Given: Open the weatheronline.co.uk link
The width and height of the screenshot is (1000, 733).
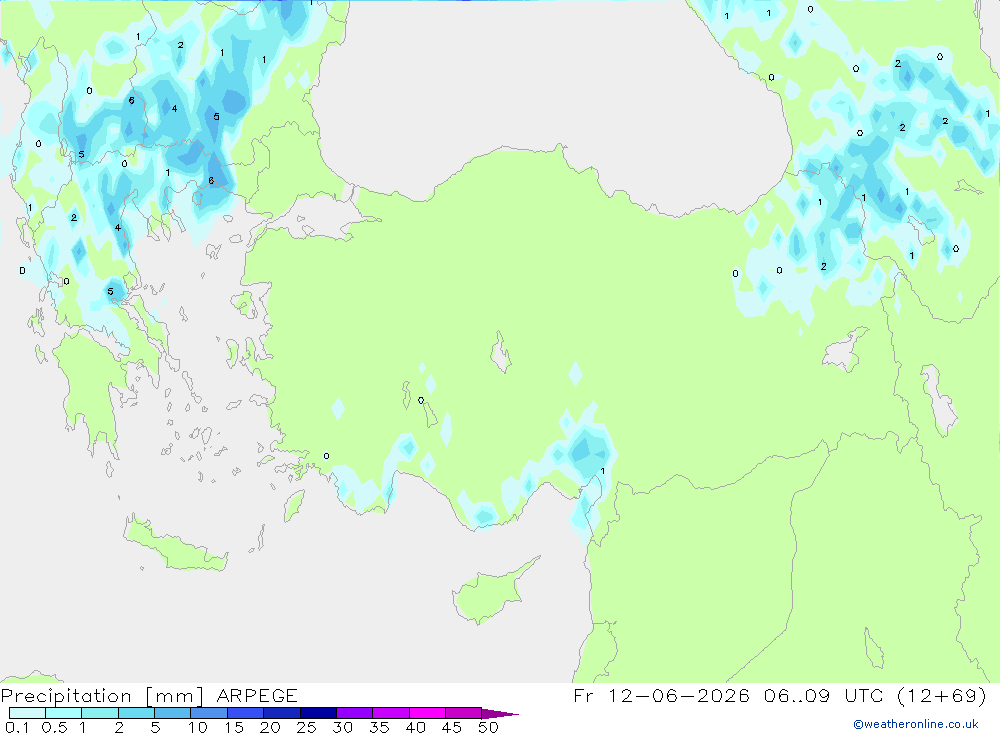Looking at the screenshot, I should click(x=916, y=724).
